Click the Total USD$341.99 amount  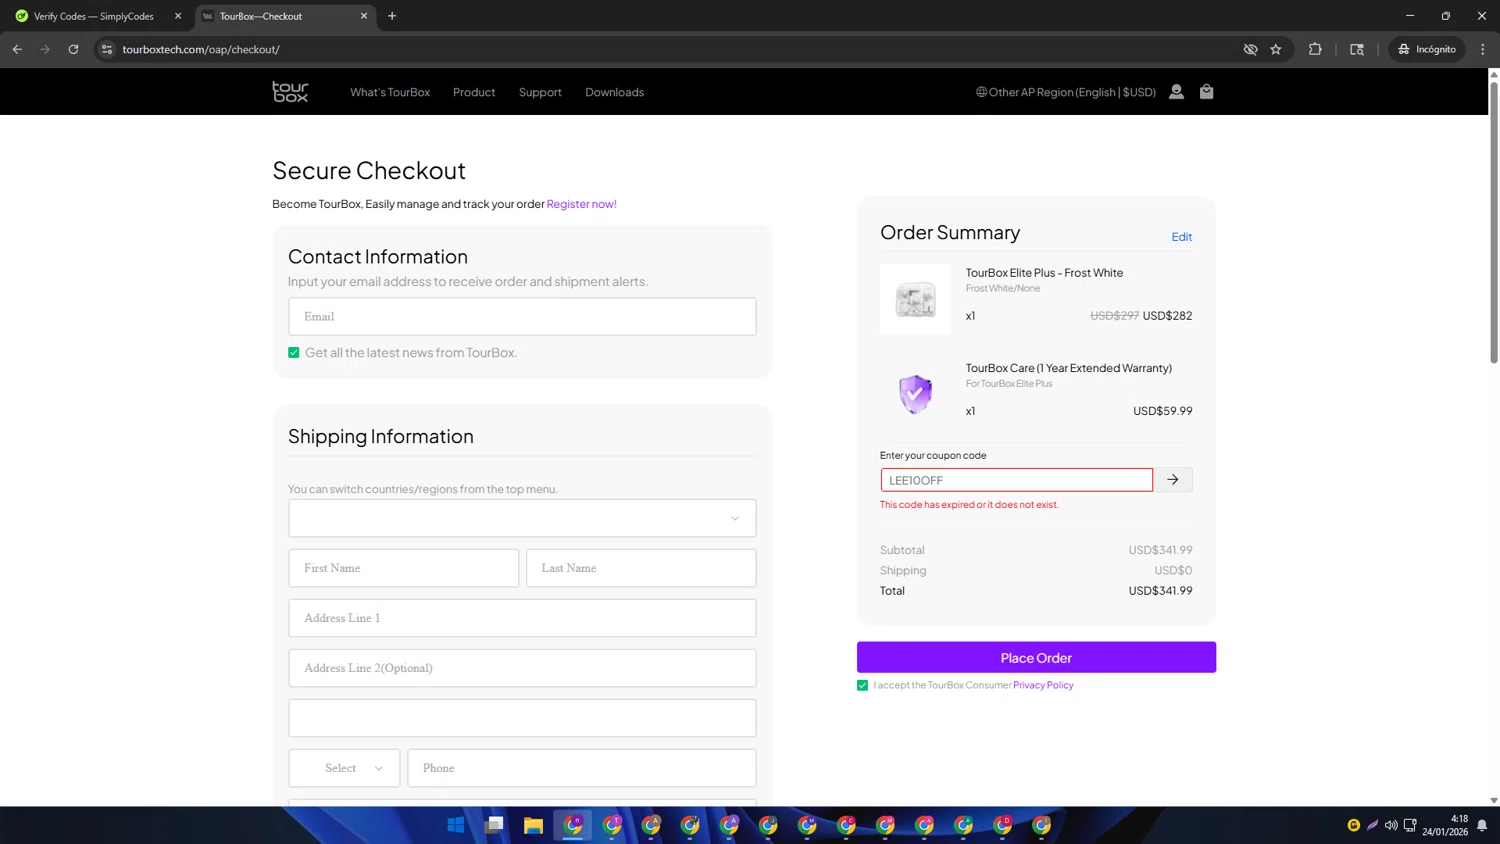pos(1160,591)
